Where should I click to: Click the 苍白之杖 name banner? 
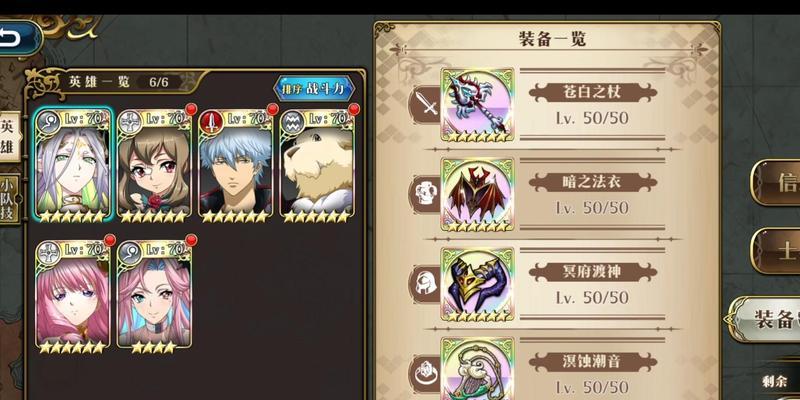tap(593, 92)
